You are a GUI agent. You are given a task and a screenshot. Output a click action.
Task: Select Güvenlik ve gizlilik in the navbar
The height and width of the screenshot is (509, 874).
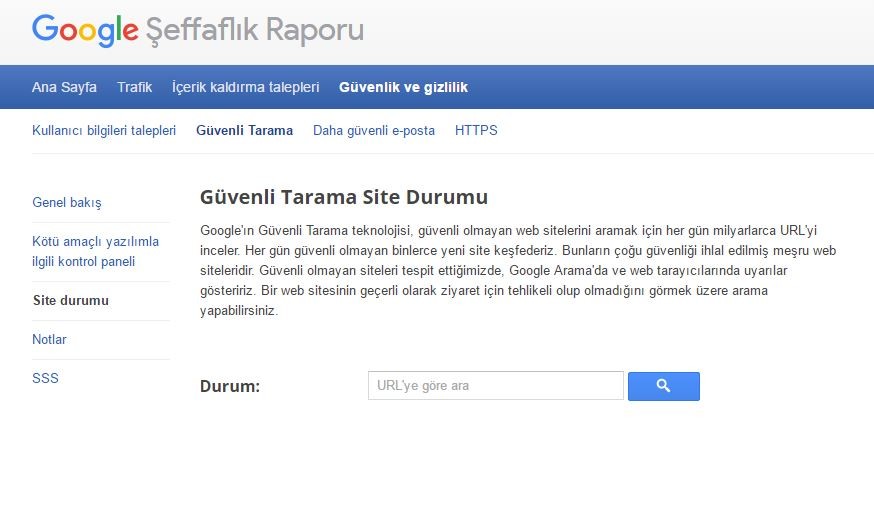coord(403,87)
